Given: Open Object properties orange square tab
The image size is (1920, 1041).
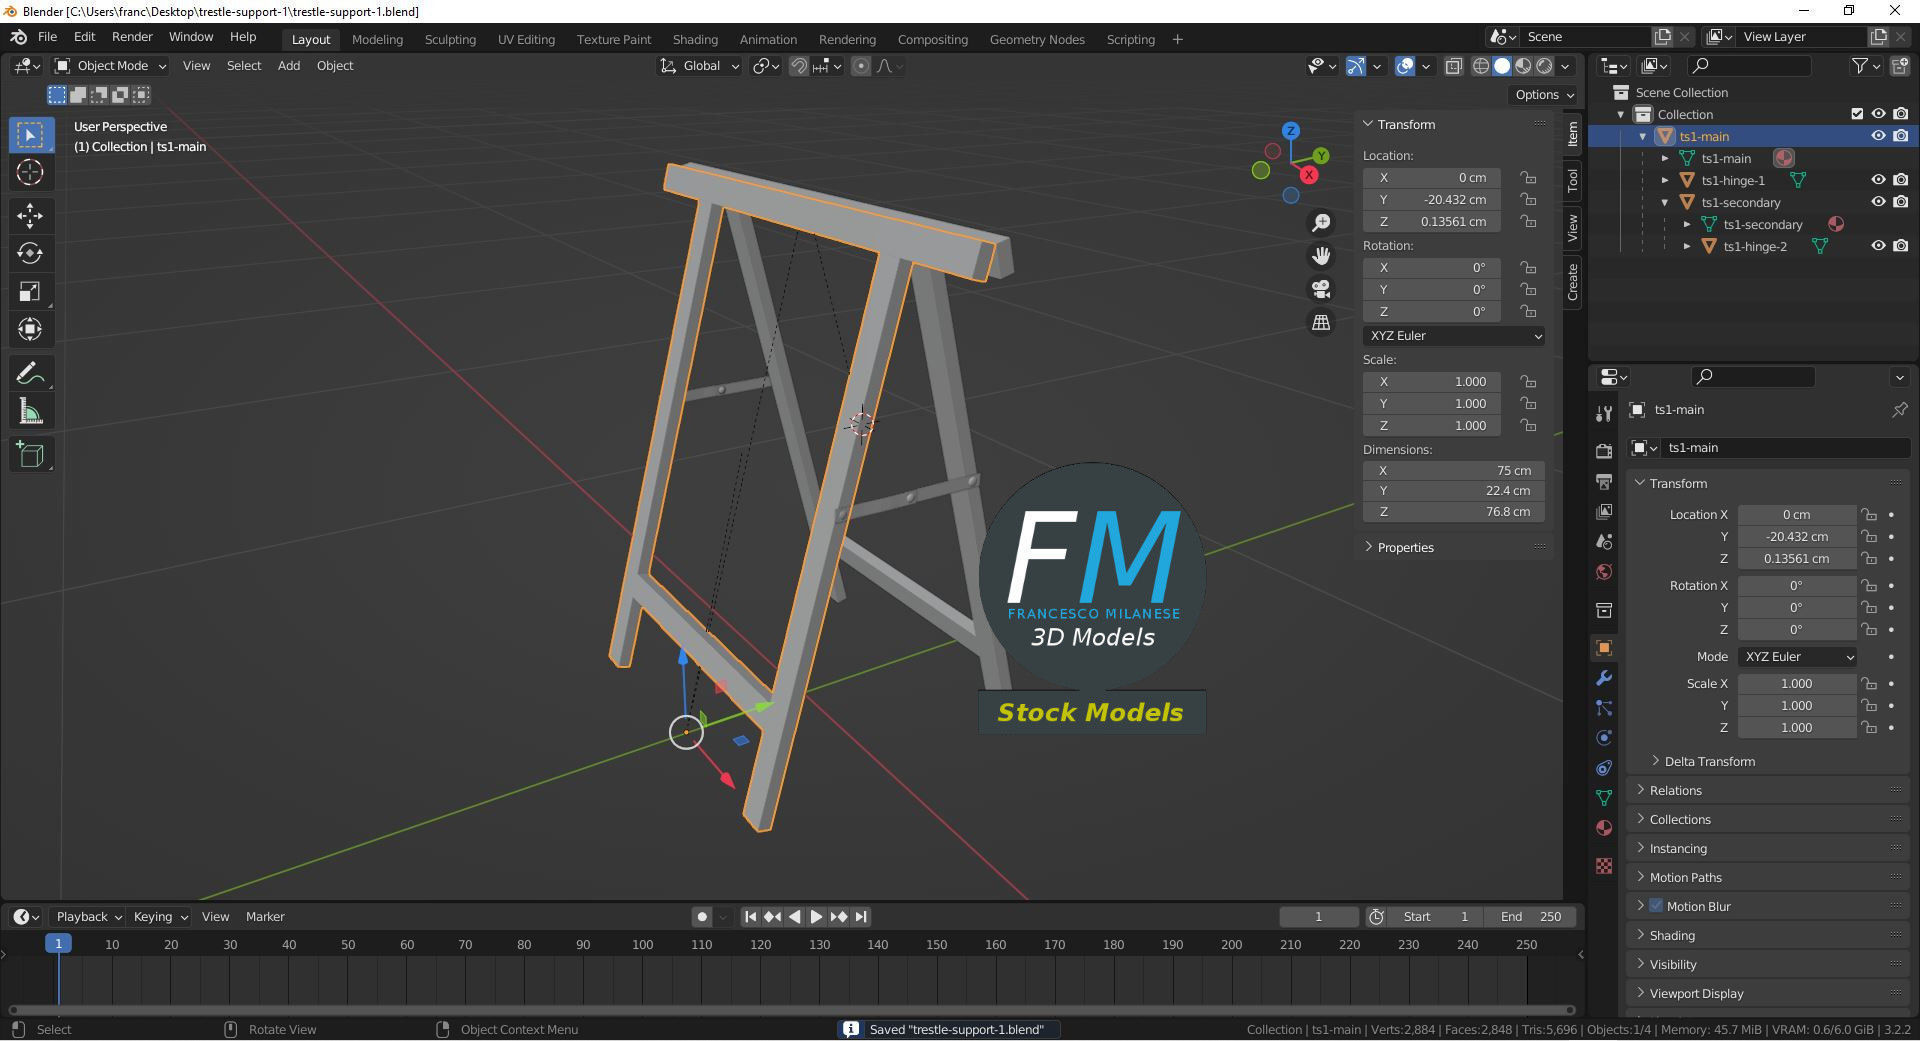Looking at the screenshot, I should 1604,648.
